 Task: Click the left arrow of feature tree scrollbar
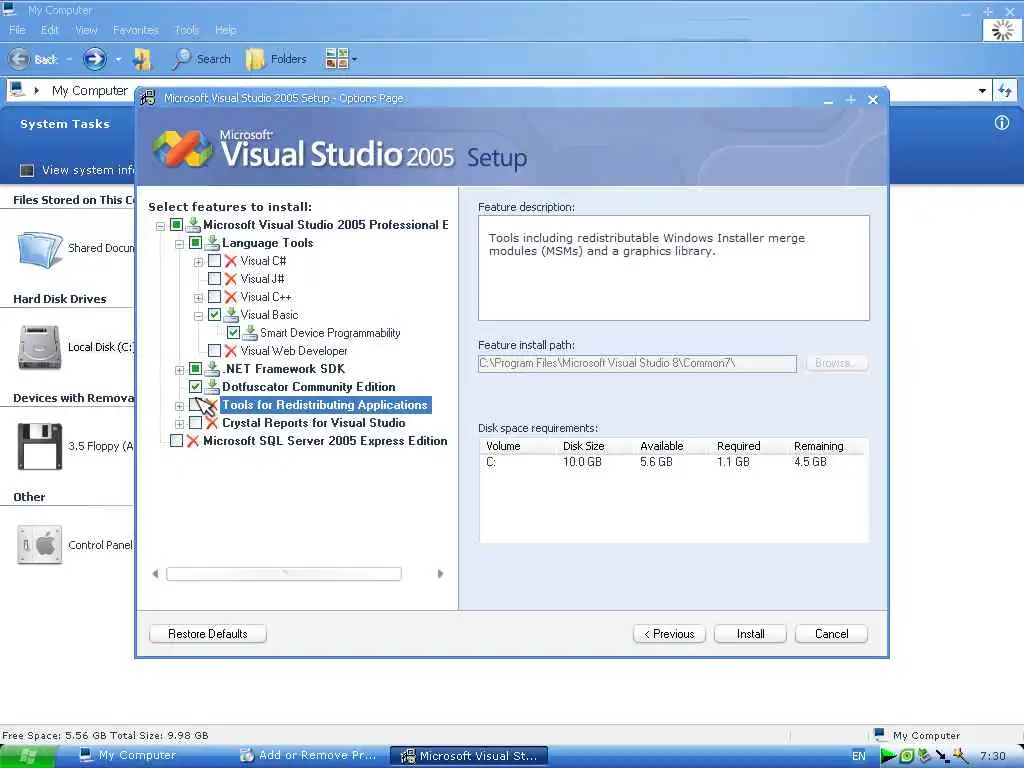(x=155, y=574)
